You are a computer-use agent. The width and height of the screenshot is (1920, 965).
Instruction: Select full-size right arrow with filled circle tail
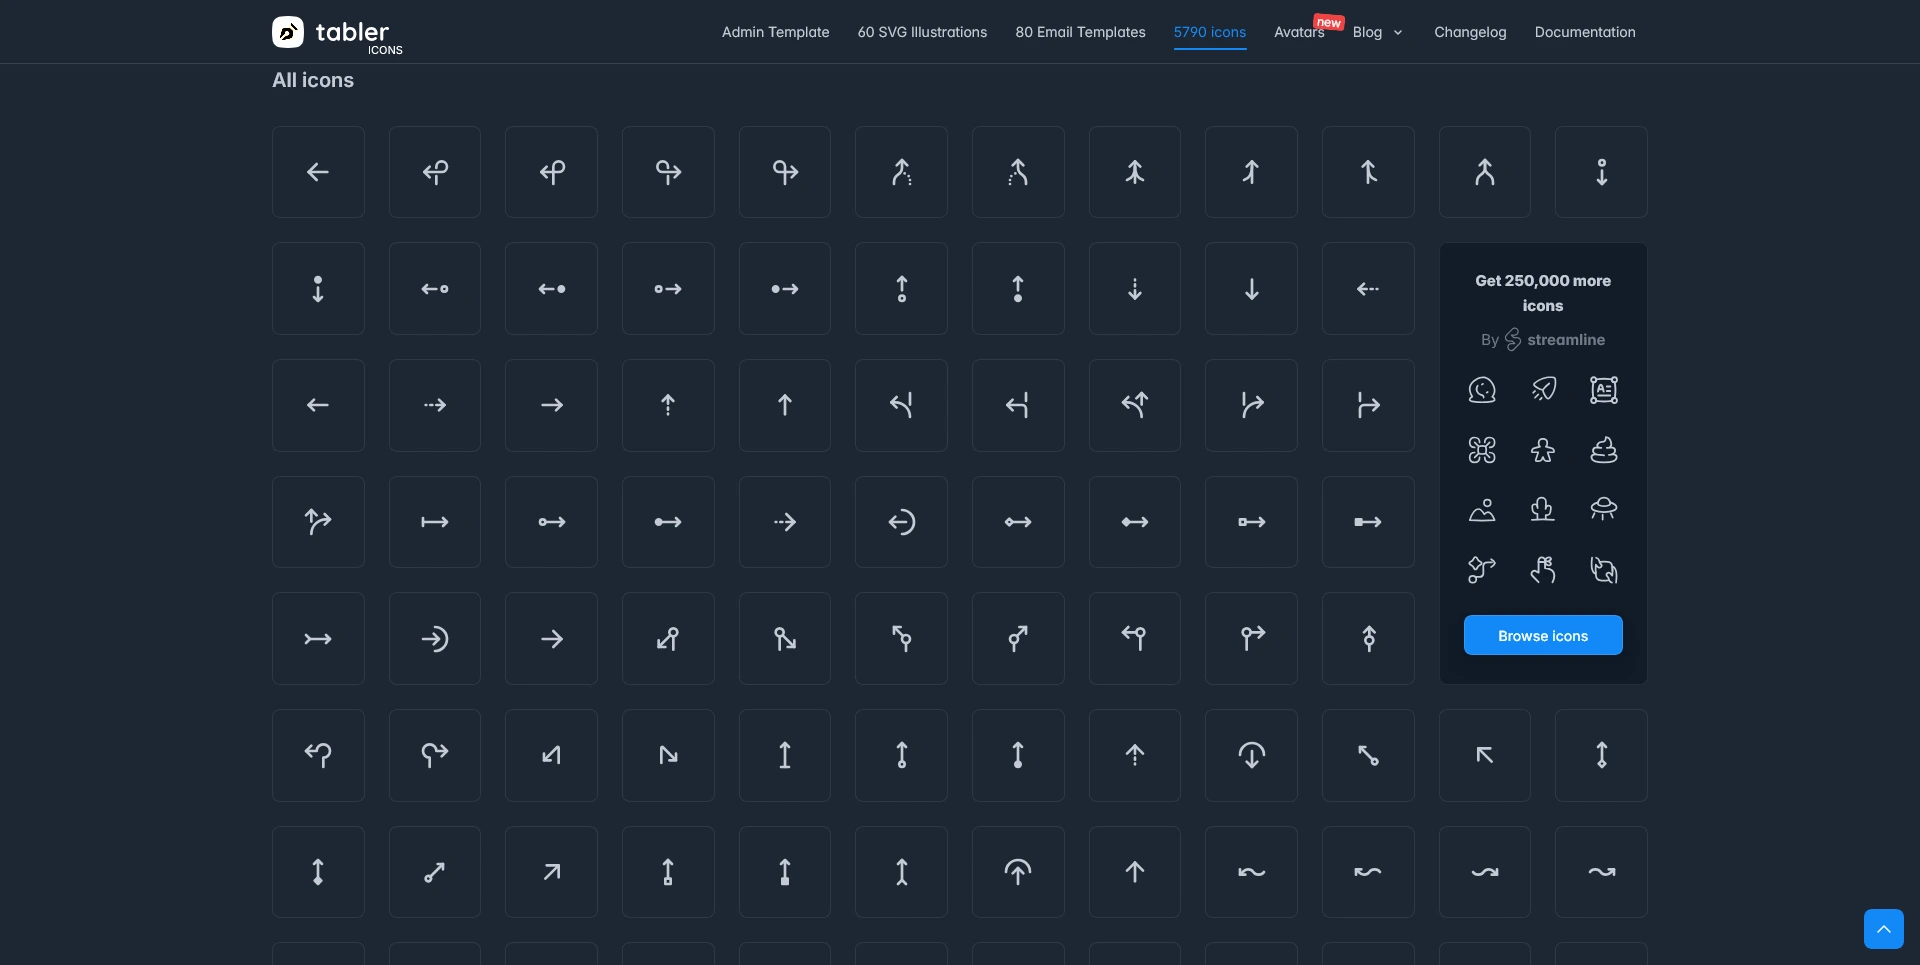pyautogui.click(x=668, y=522)
